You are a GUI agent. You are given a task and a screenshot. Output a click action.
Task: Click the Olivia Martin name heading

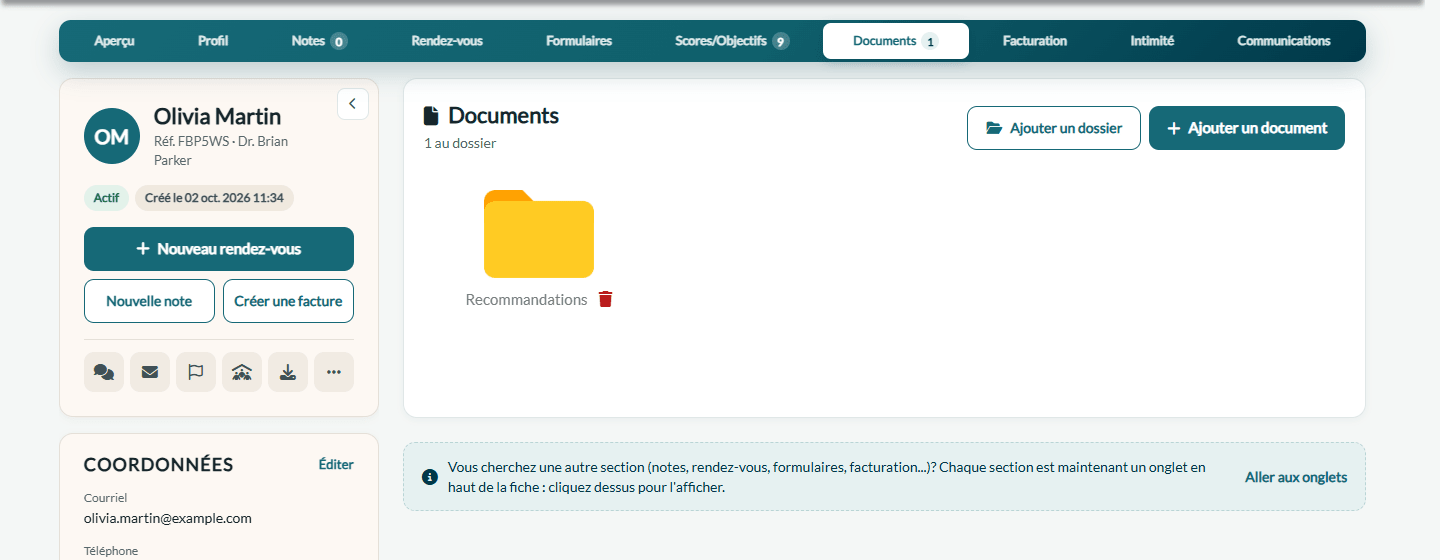[217, 116]
